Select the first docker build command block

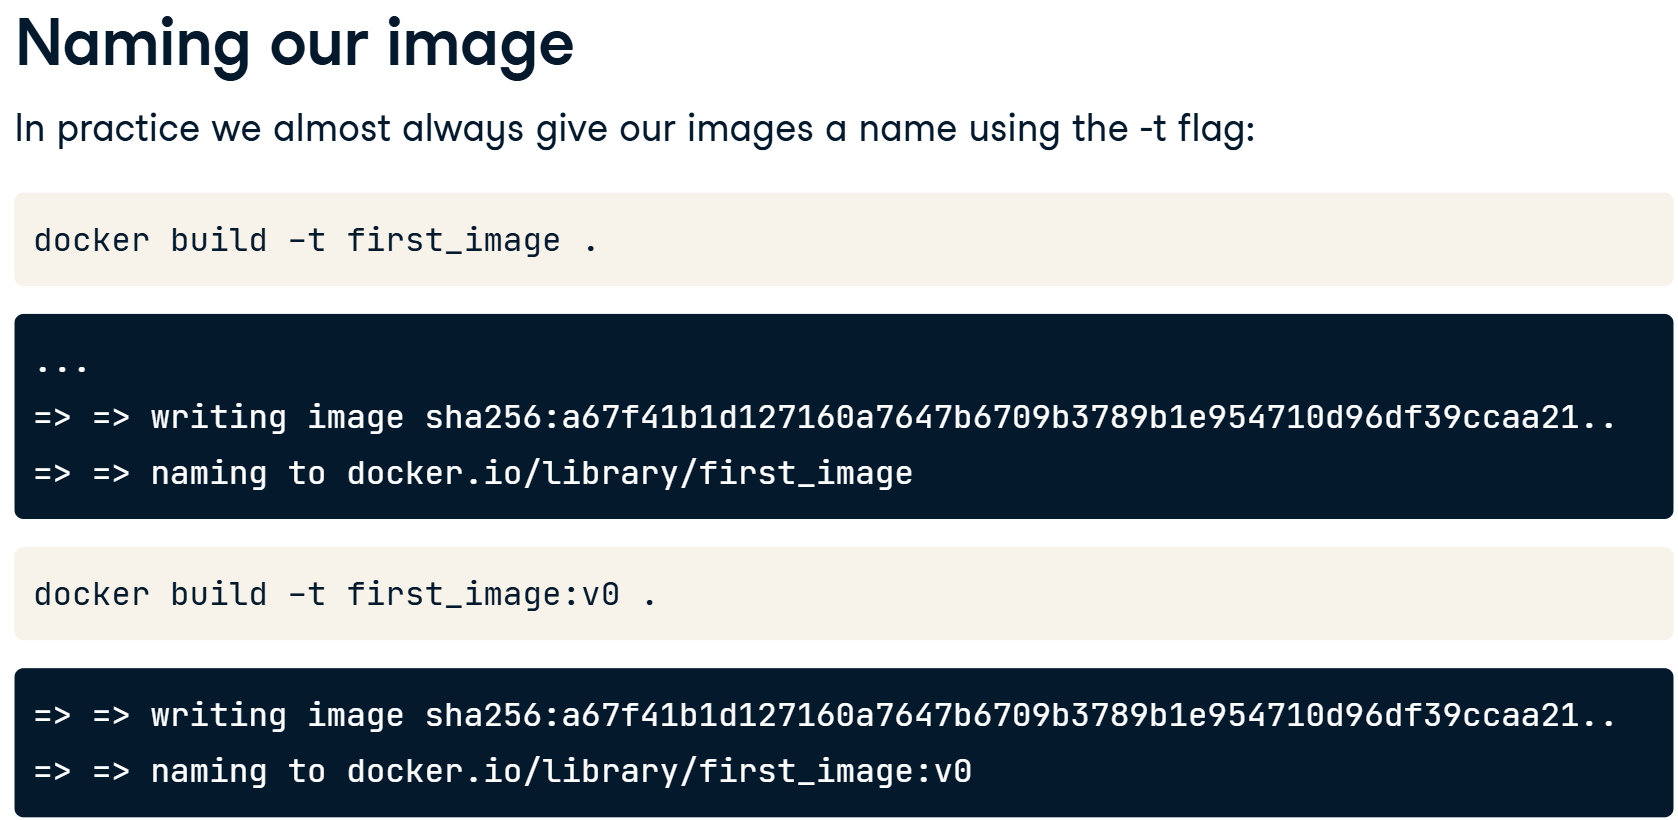843,240
